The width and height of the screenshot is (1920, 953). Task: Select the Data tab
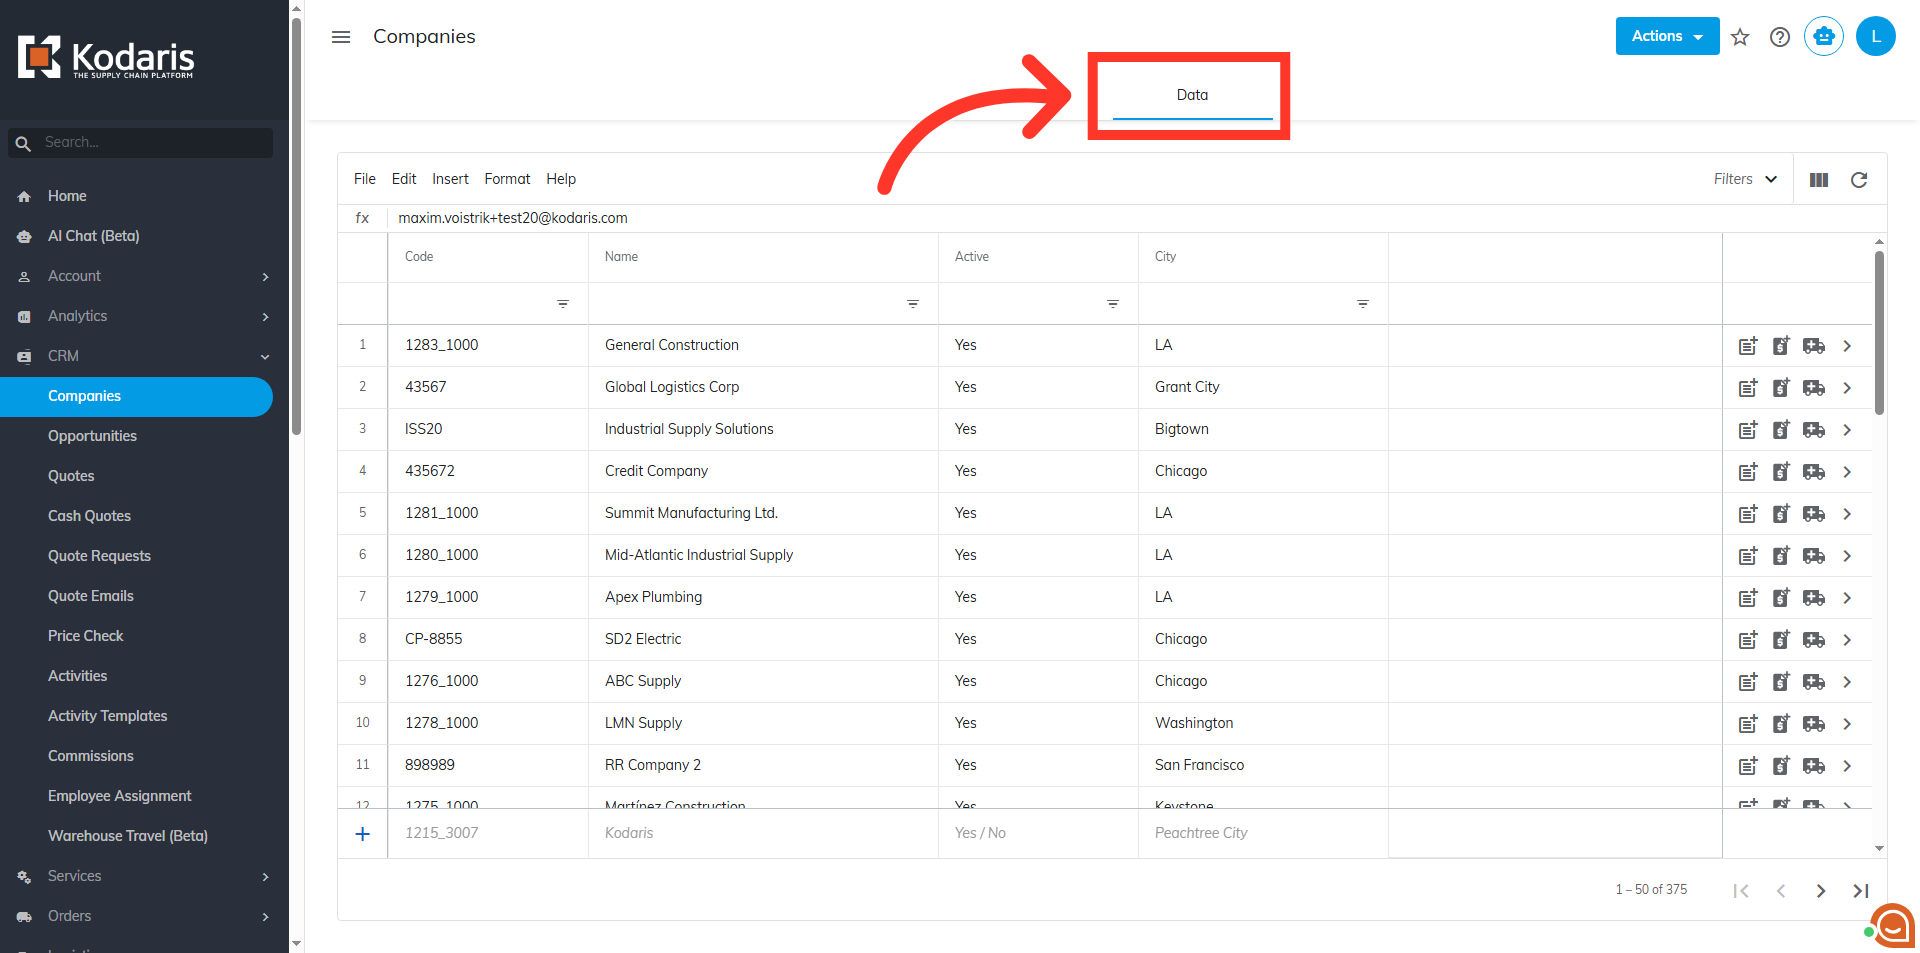click(x=1192, y=95)
